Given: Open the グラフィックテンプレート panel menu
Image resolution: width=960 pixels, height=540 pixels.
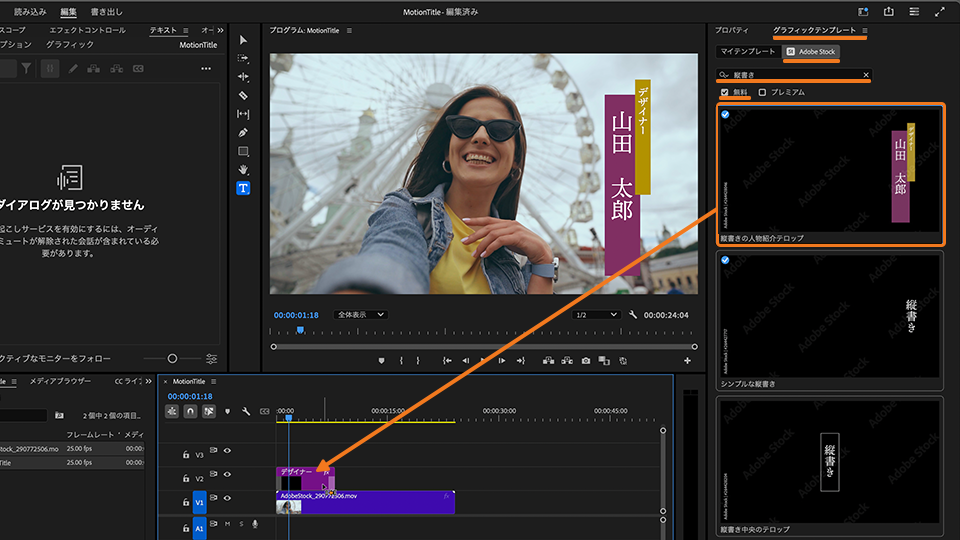Looking at the screenshot, I should coord(865,31).
